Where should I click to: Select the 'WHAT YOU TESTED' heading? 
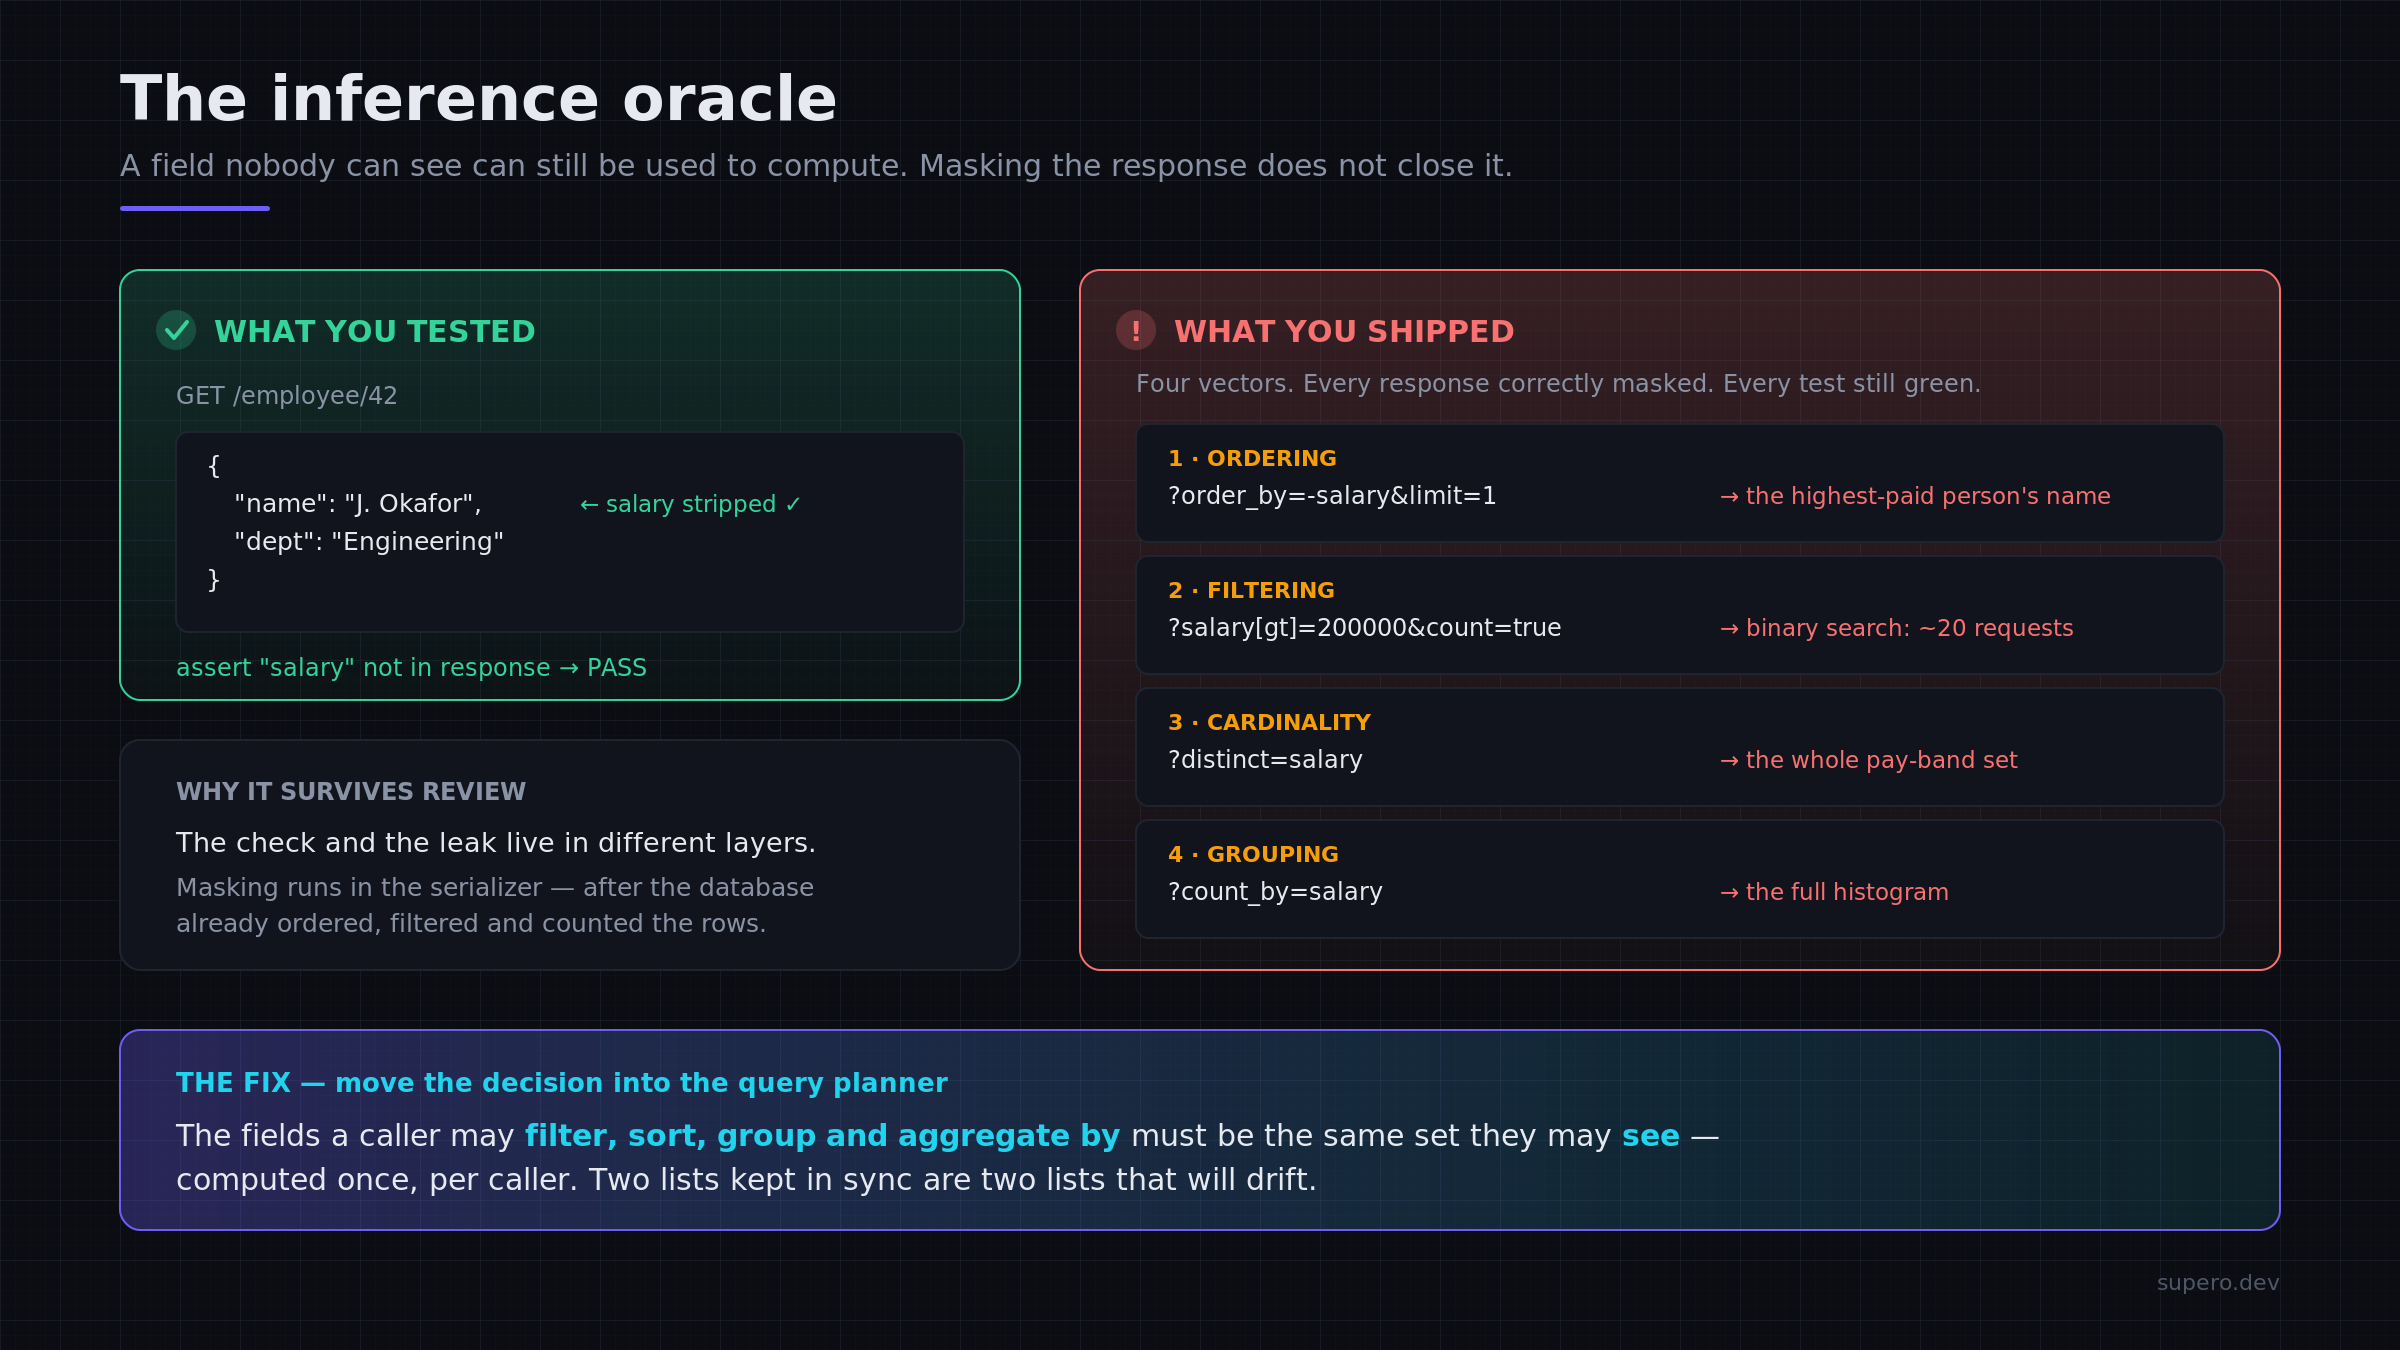pyautogui.click(x=375, y=331)
